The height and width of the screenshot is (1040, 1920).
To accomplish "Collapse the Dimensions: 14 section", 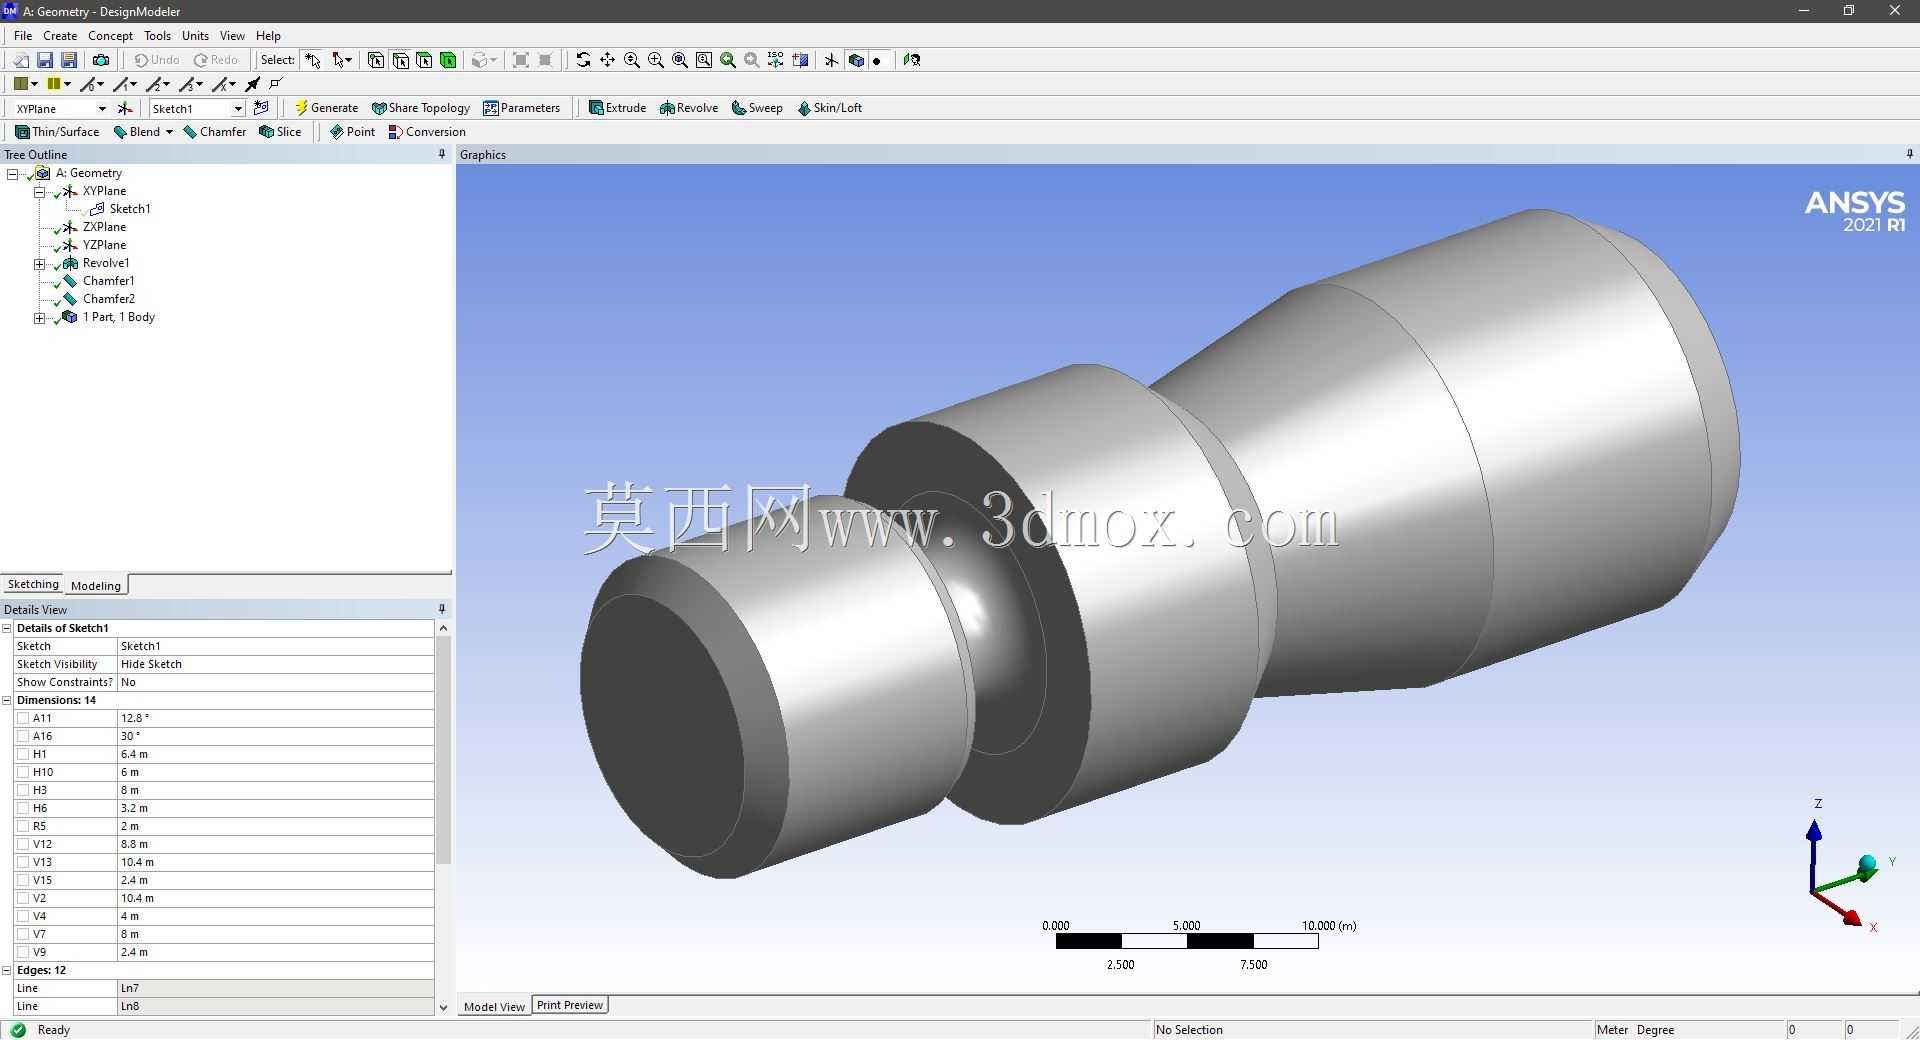I will point(7,700).
